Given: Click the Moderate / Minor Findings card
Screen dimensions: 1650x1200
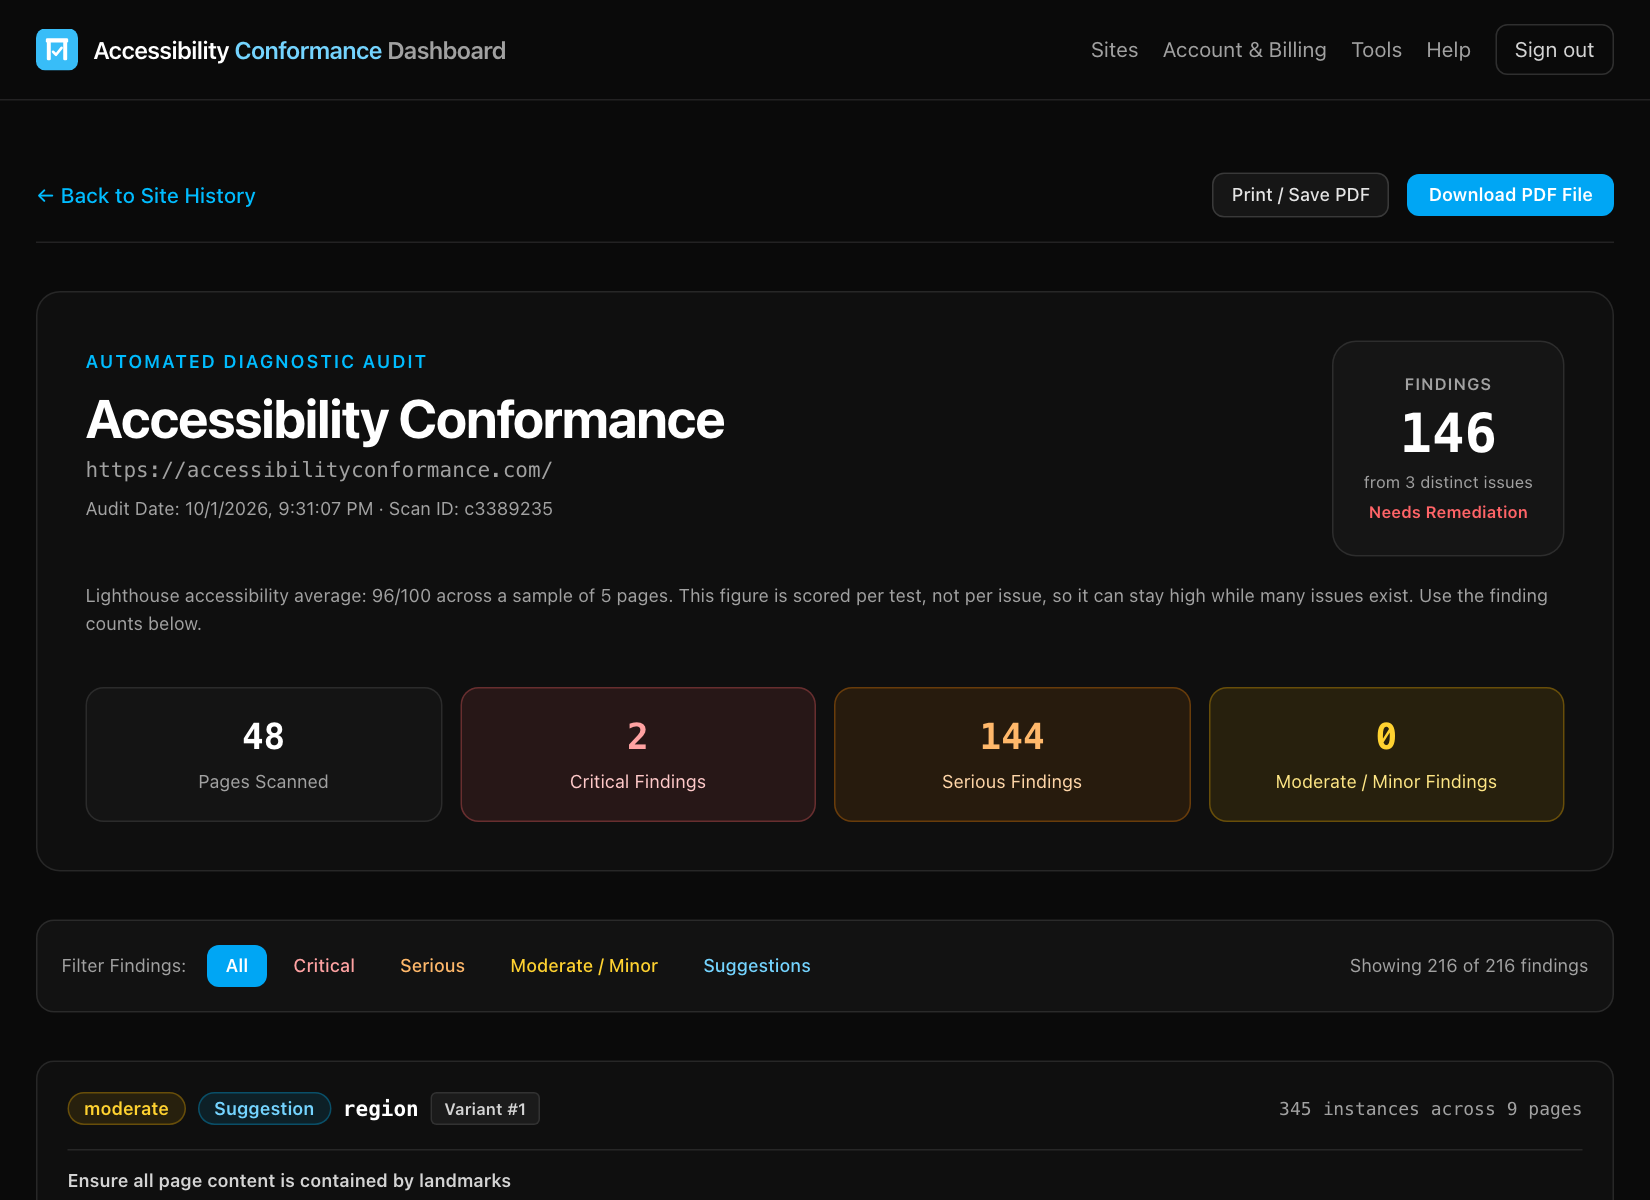Looking at the screenshot, I should coord(1386,754).
